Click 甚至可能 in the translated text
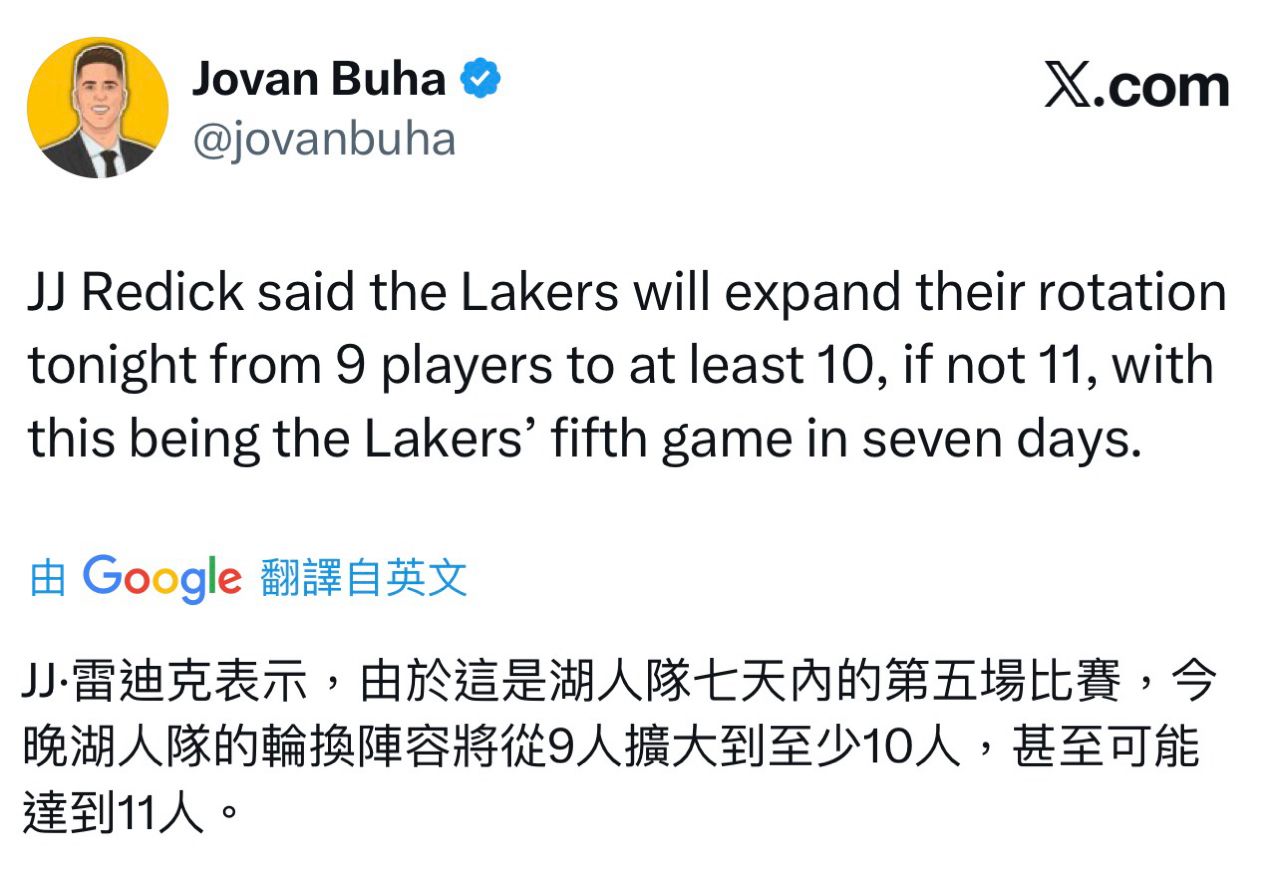 1104,748
